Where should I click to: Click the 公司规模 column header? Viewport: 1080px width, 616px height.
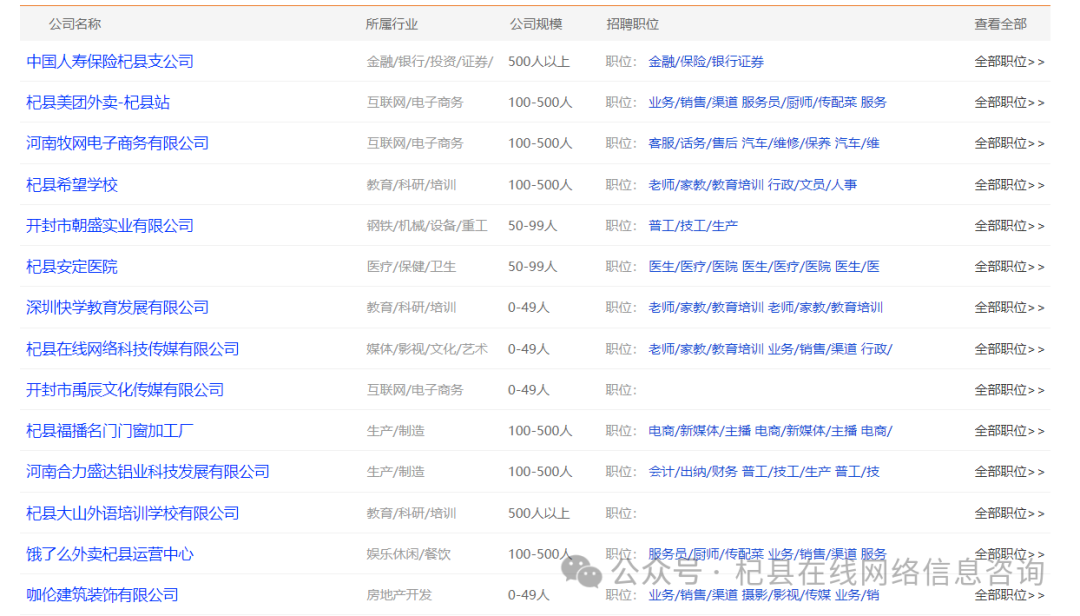tap(536, 24)
